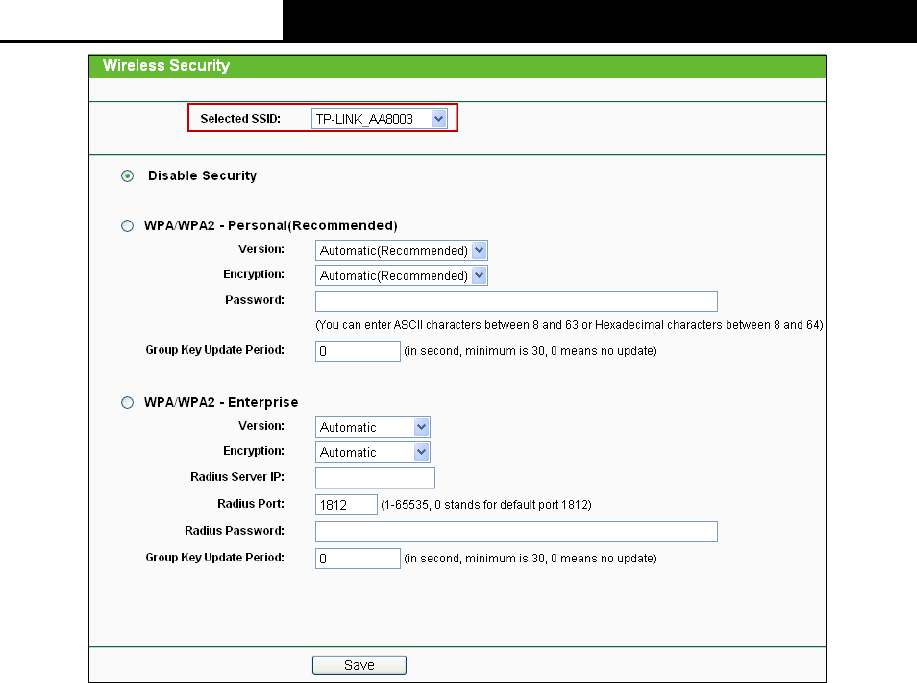Click the Radius Password: label
This screenshot has height=683, width=917.
click(x=235, y=530)
